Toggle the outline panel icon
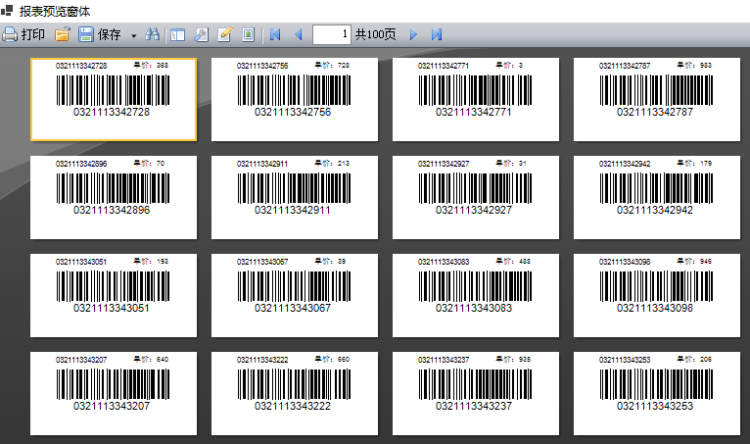 tap(177, 34)
